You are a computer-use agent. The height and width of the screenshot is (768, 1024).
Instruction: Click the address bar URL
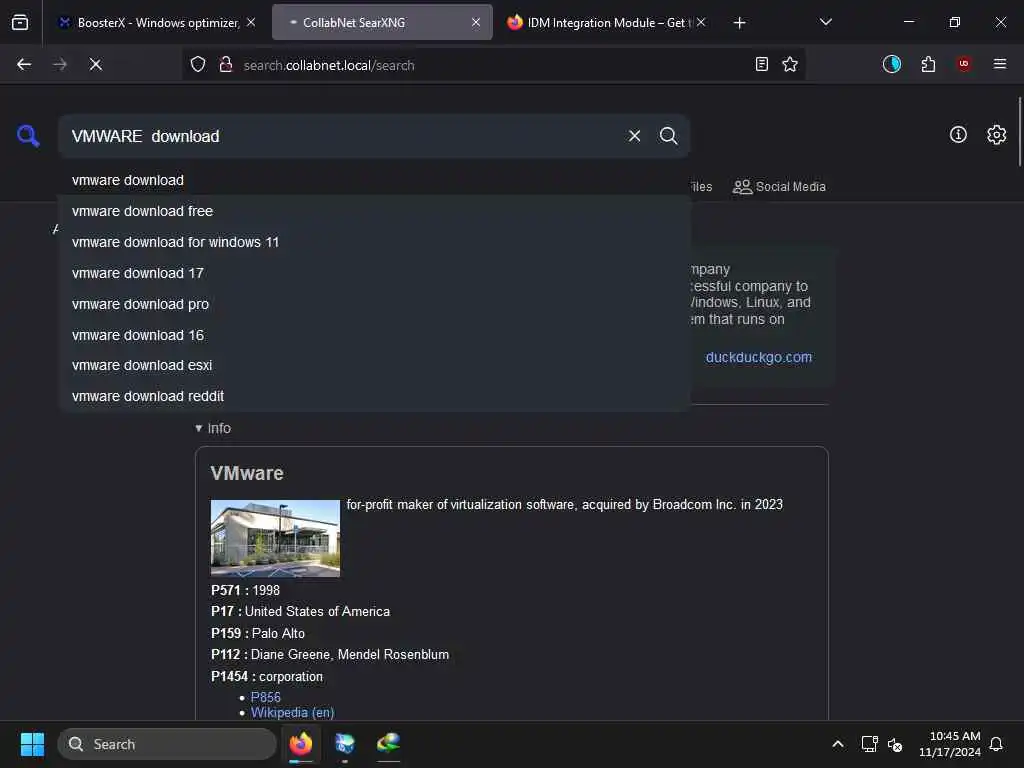pyautogui.click(x=328, y=65)
